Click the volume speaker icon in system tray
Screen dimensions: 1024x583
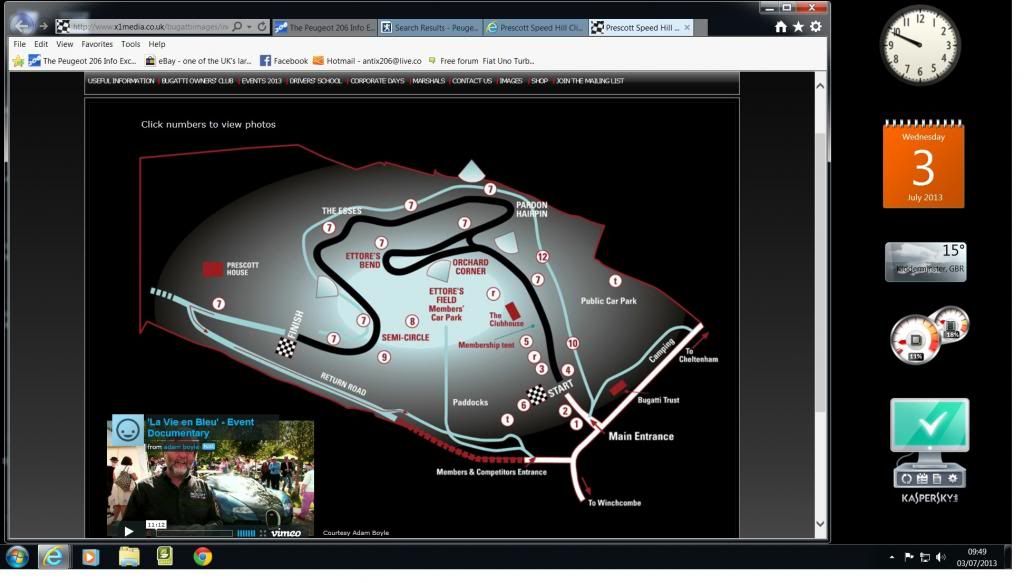pyautogui.click(x=940, y=557)
